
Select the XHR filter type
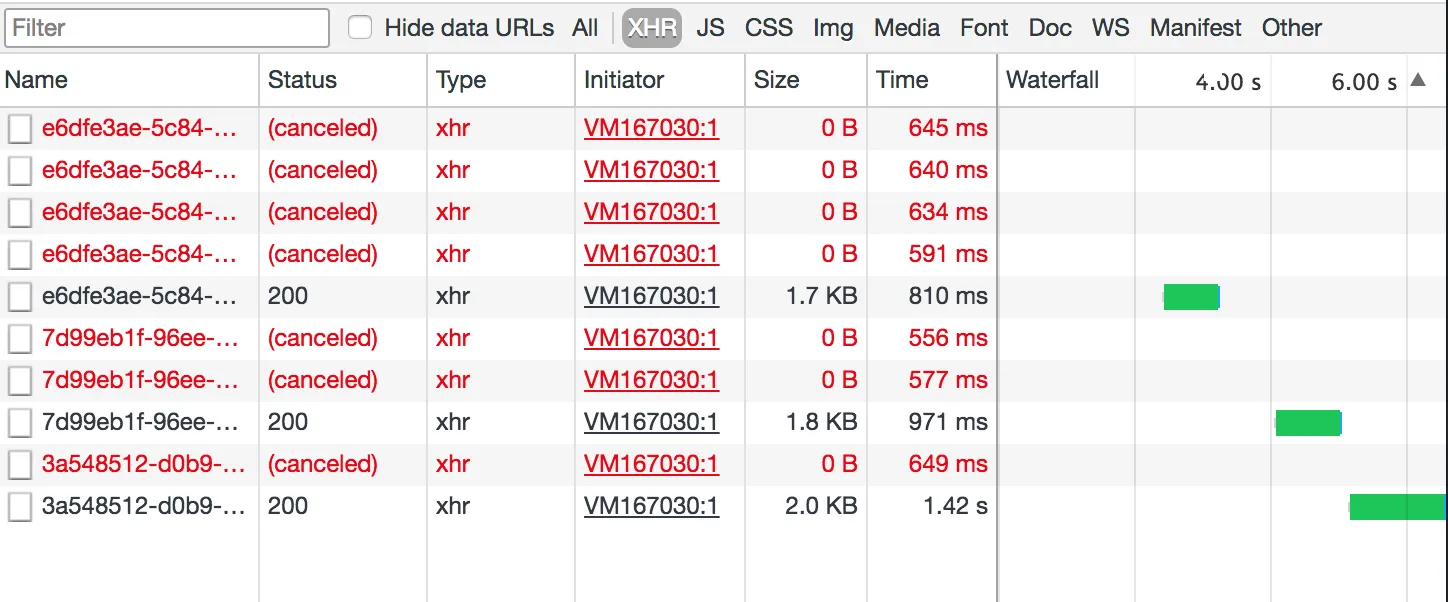[x=652, y=28]
